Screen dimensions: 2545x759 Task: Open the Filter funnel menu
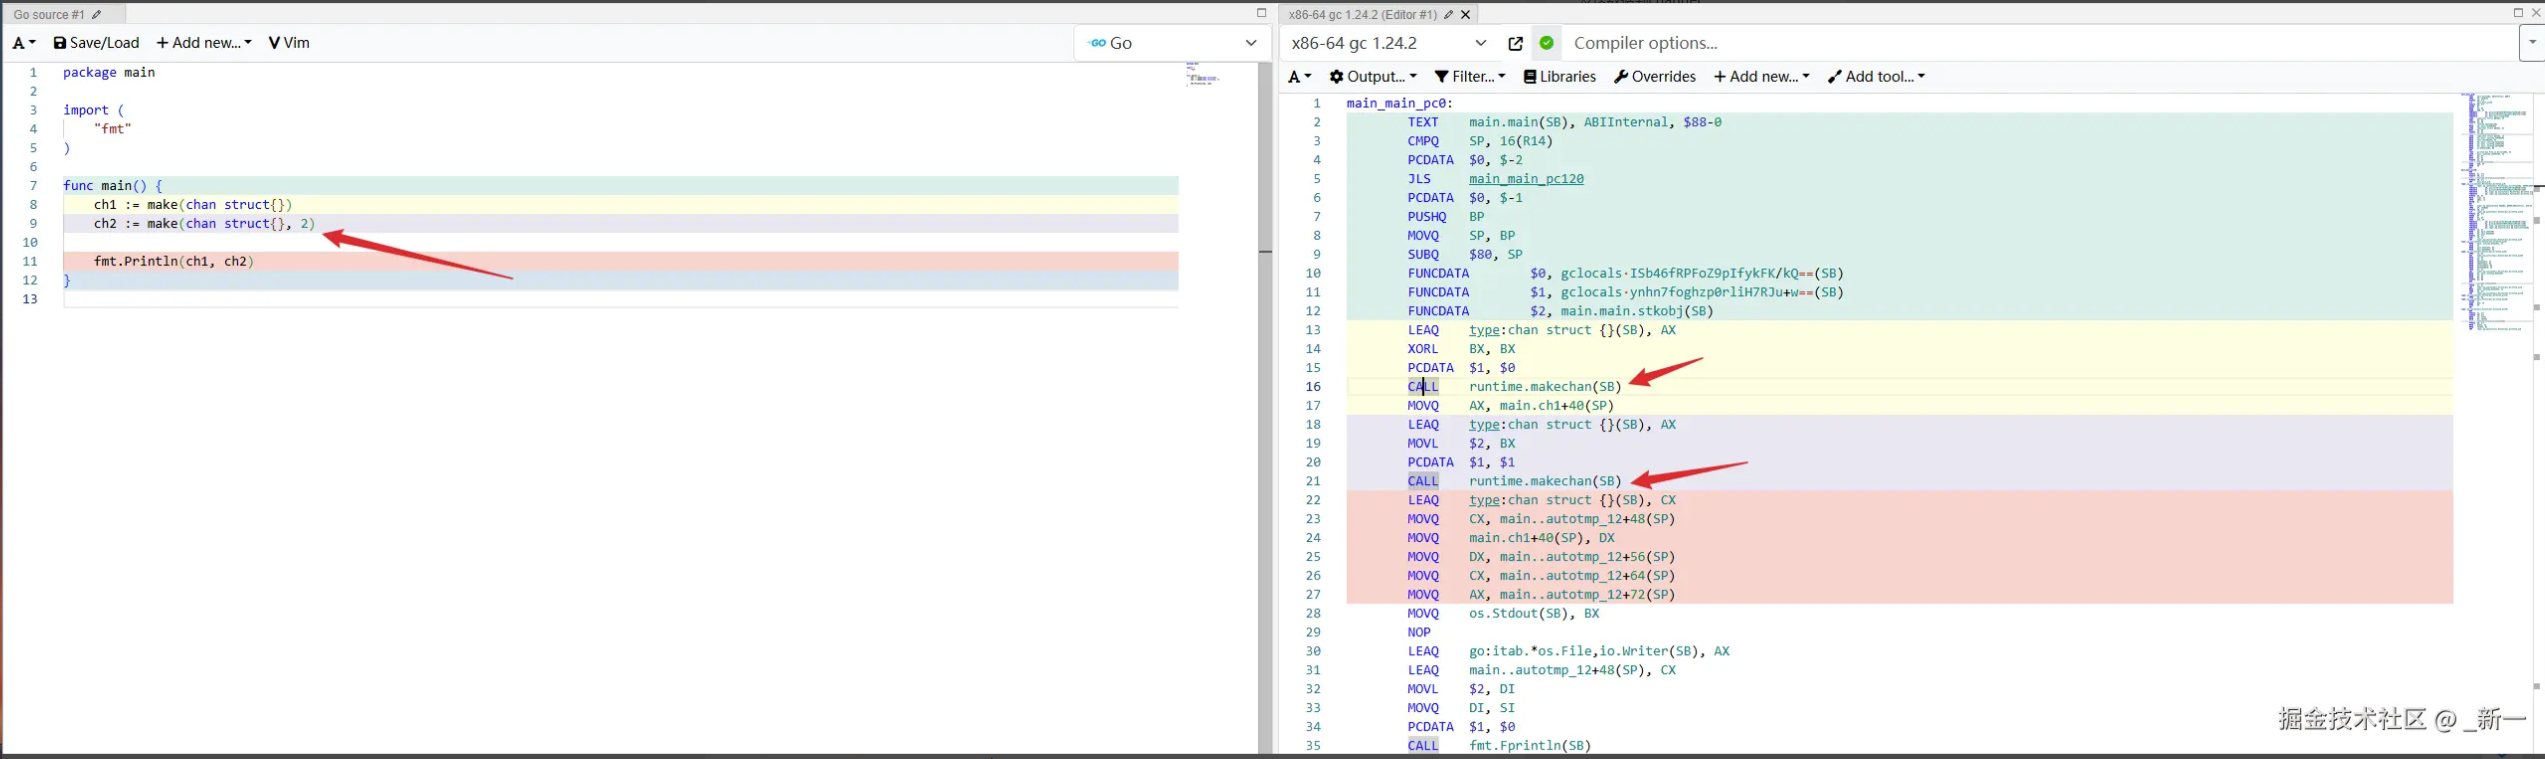click(1469, 77)
